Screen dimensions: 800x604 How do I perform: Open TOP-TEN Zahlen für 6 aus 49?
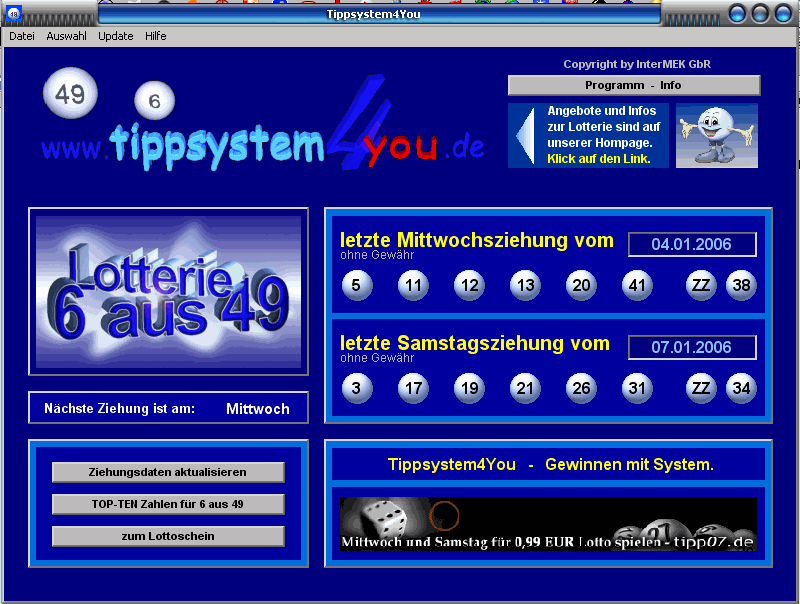pos(168,504)
